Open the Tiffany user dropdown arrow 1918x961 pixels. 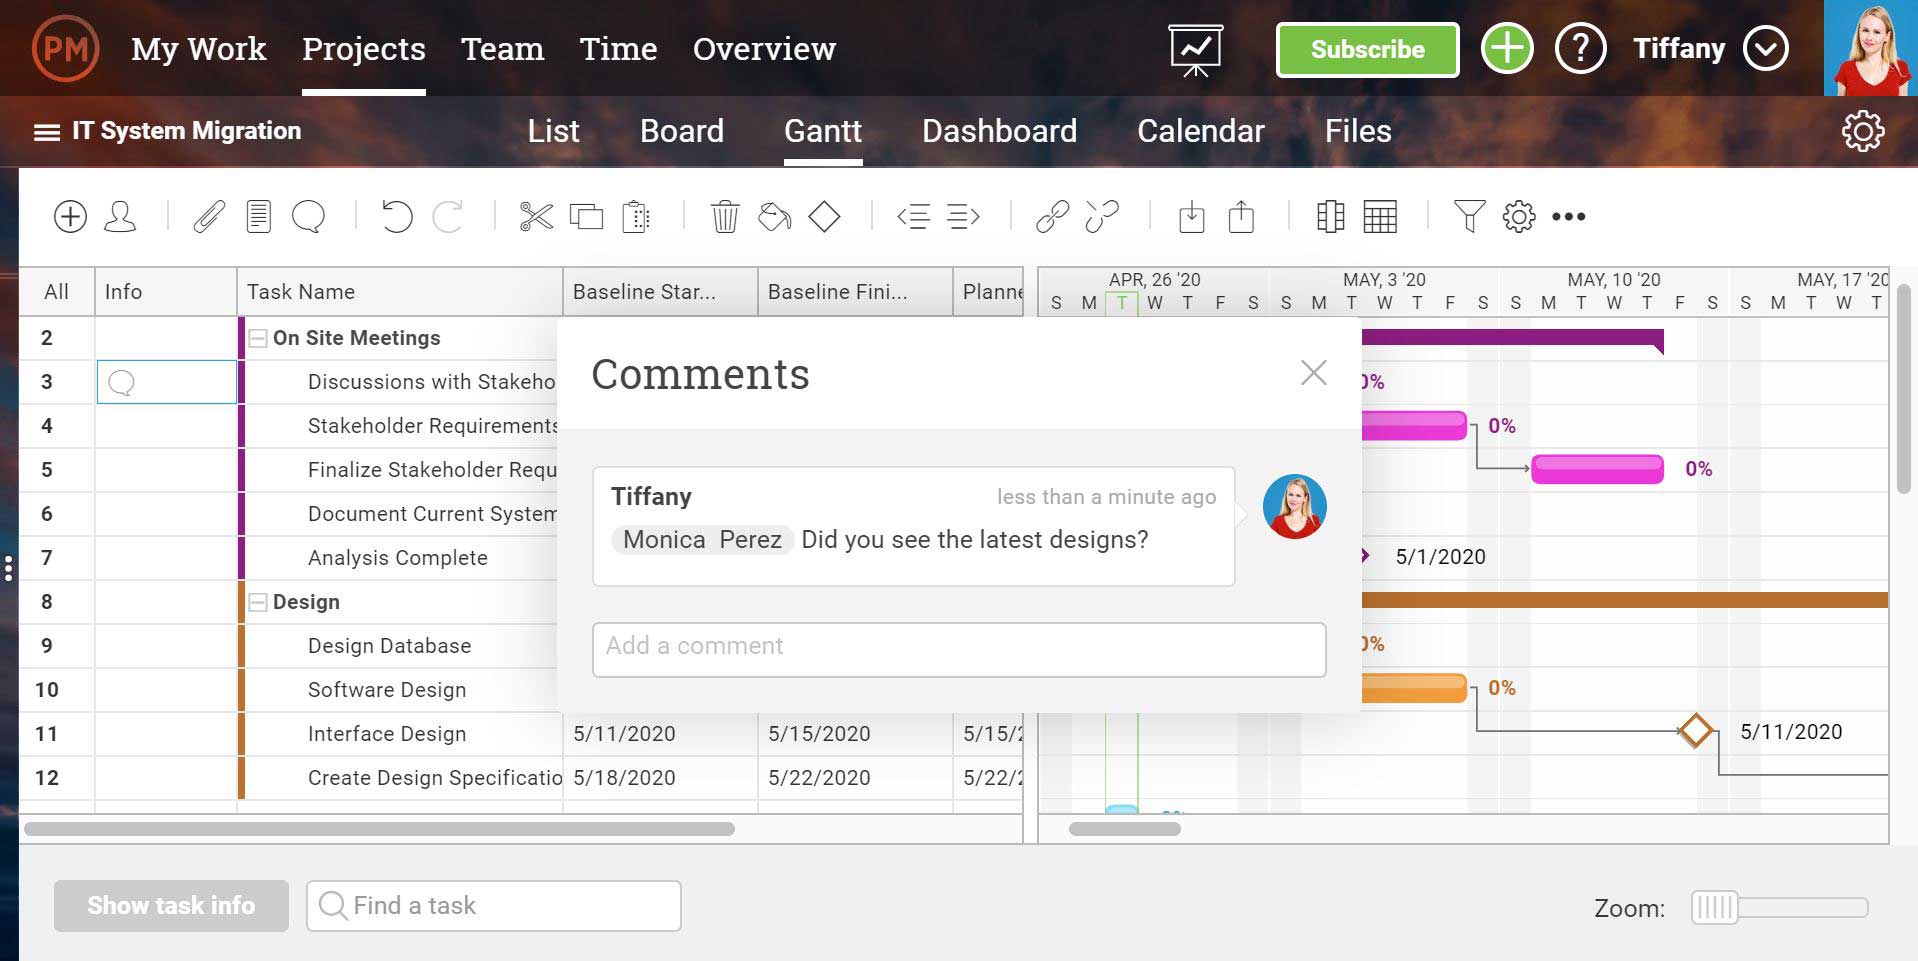pyautogui.click(x=1765, y=48)
